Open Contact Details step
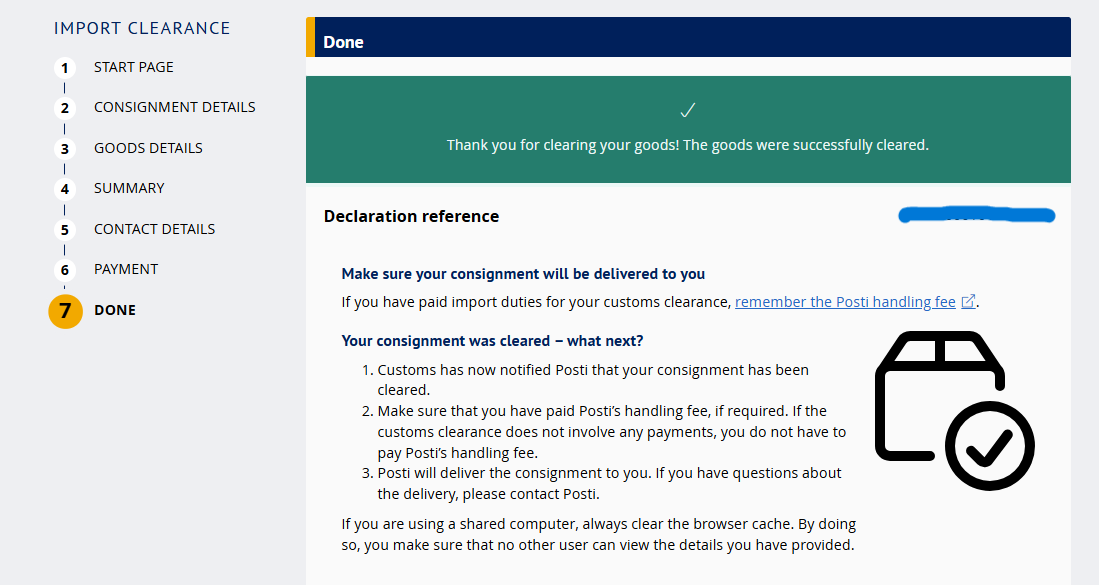1099x585 pixels. 154,229
